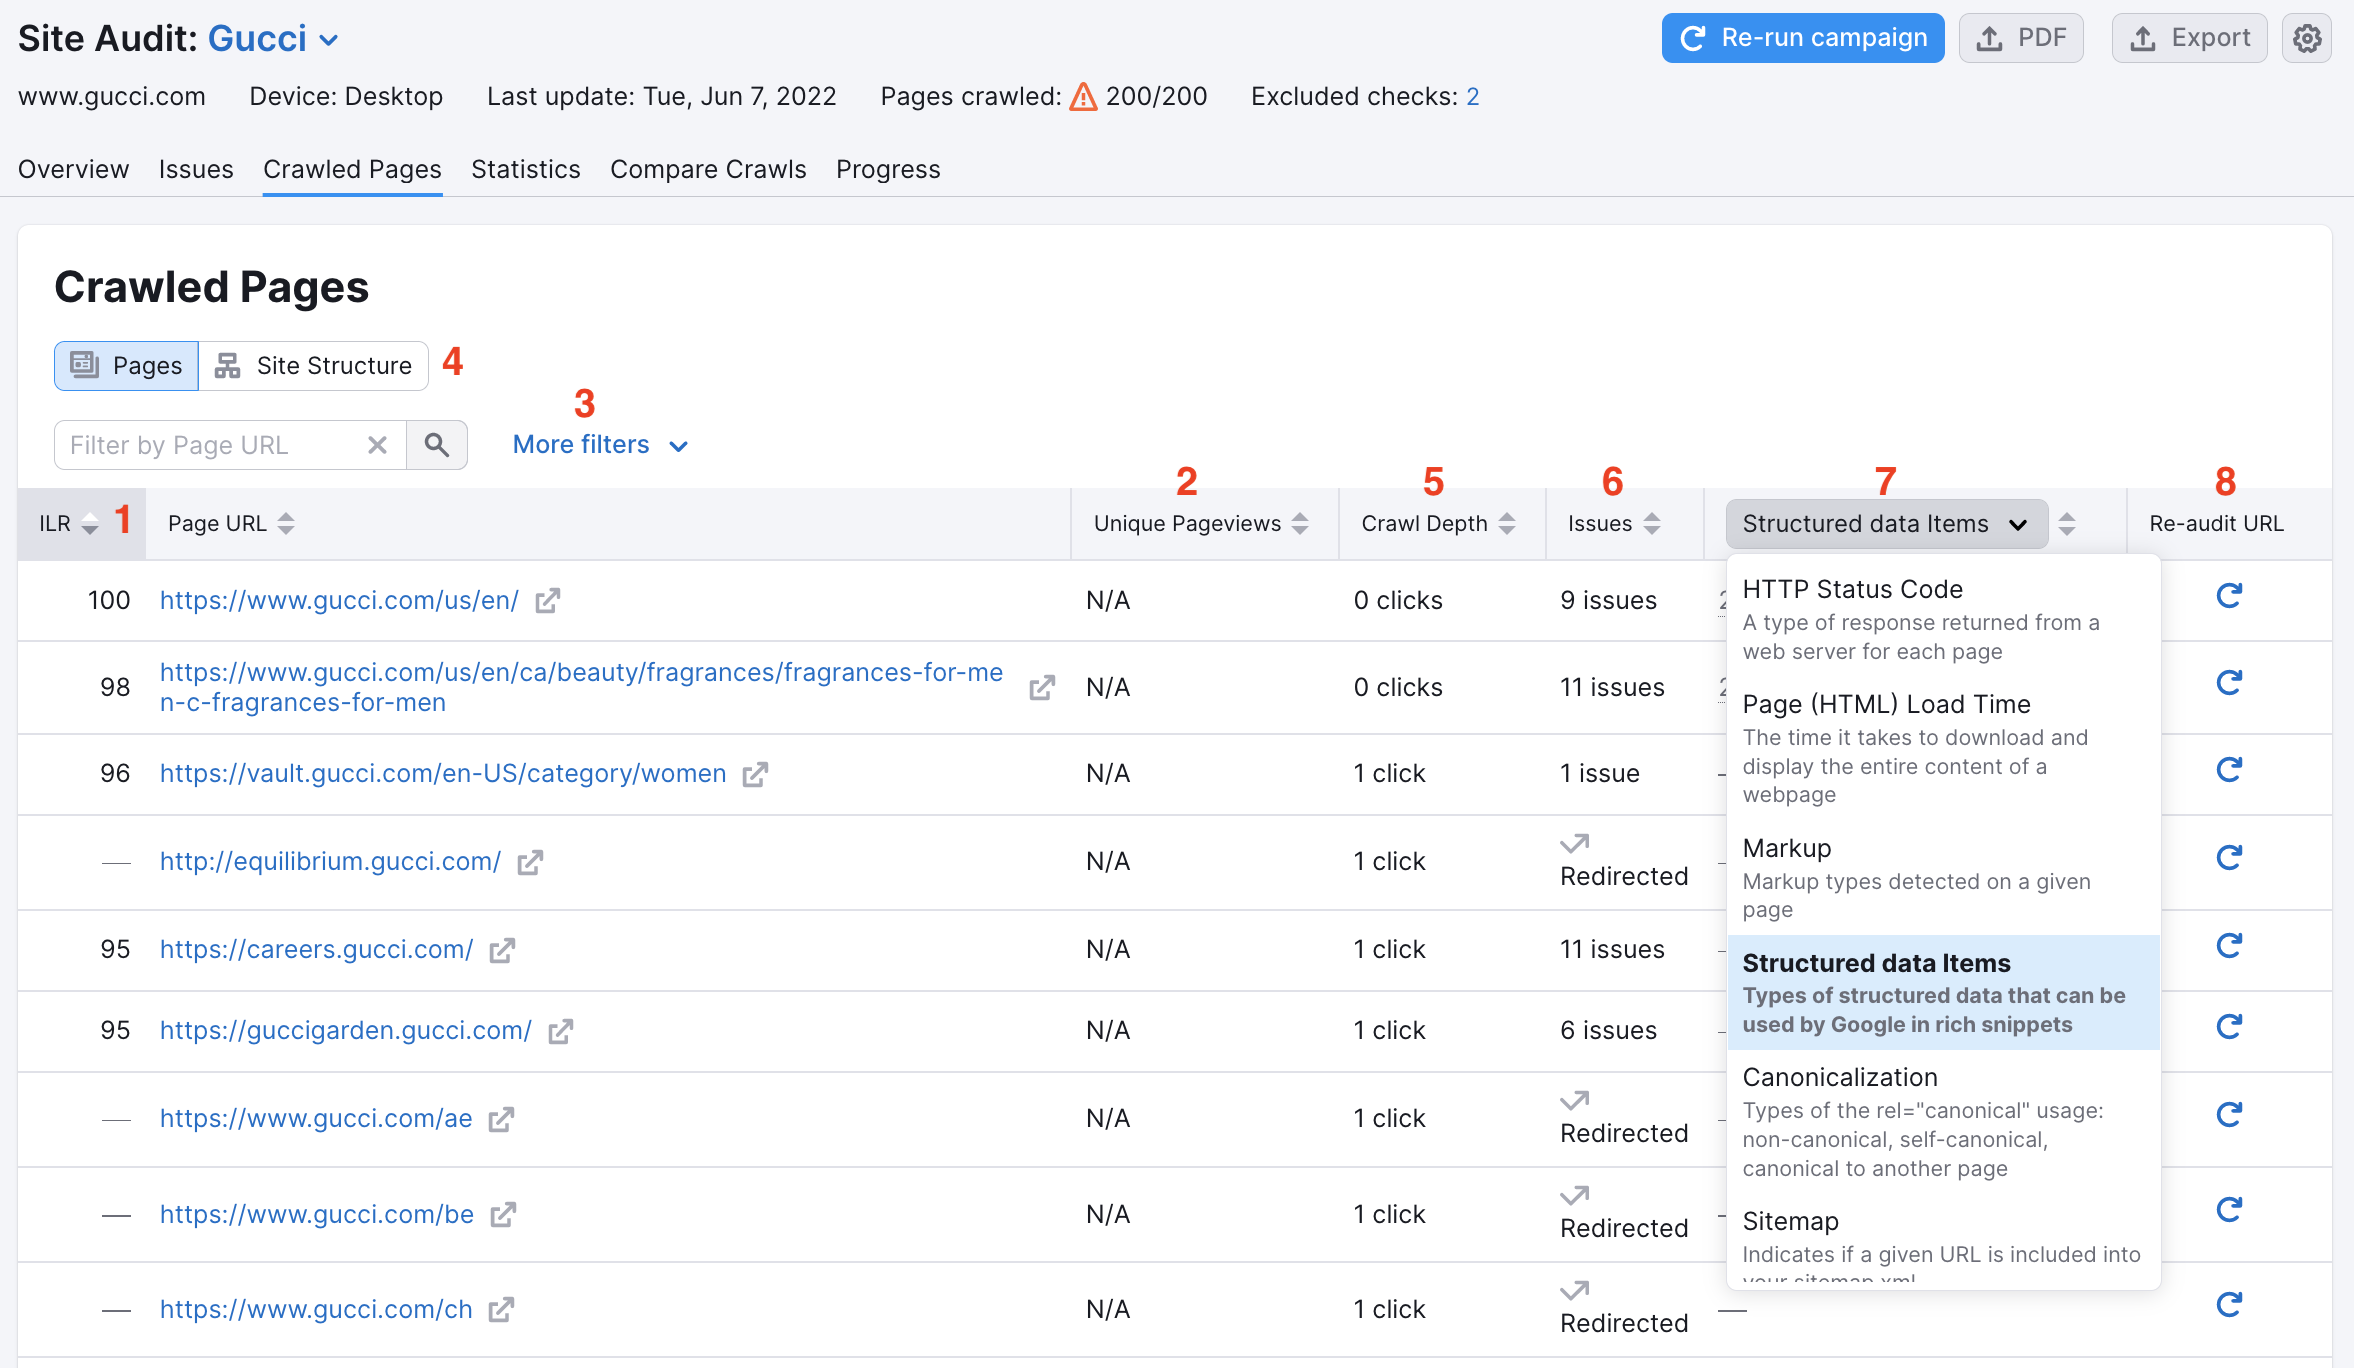This screenshot has height=1368, width=2354.
Task: Choose HTTP Status Code option
Action: pos(1943,619)
